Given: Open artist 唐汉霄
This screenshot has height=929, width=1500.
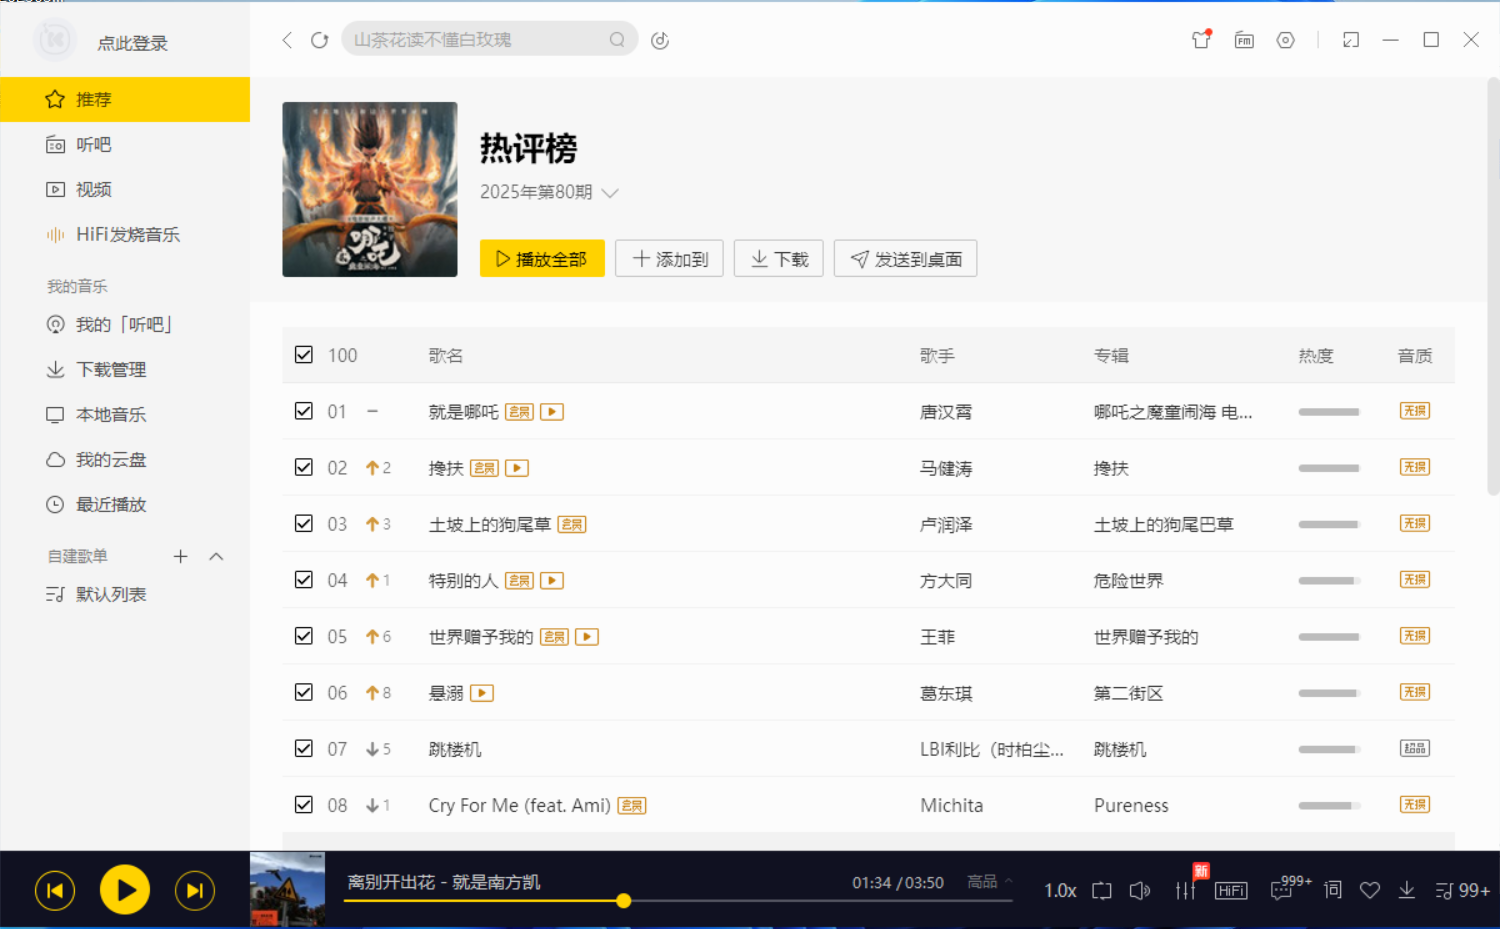Looking at the screenshot, I should tap(946, 412).
